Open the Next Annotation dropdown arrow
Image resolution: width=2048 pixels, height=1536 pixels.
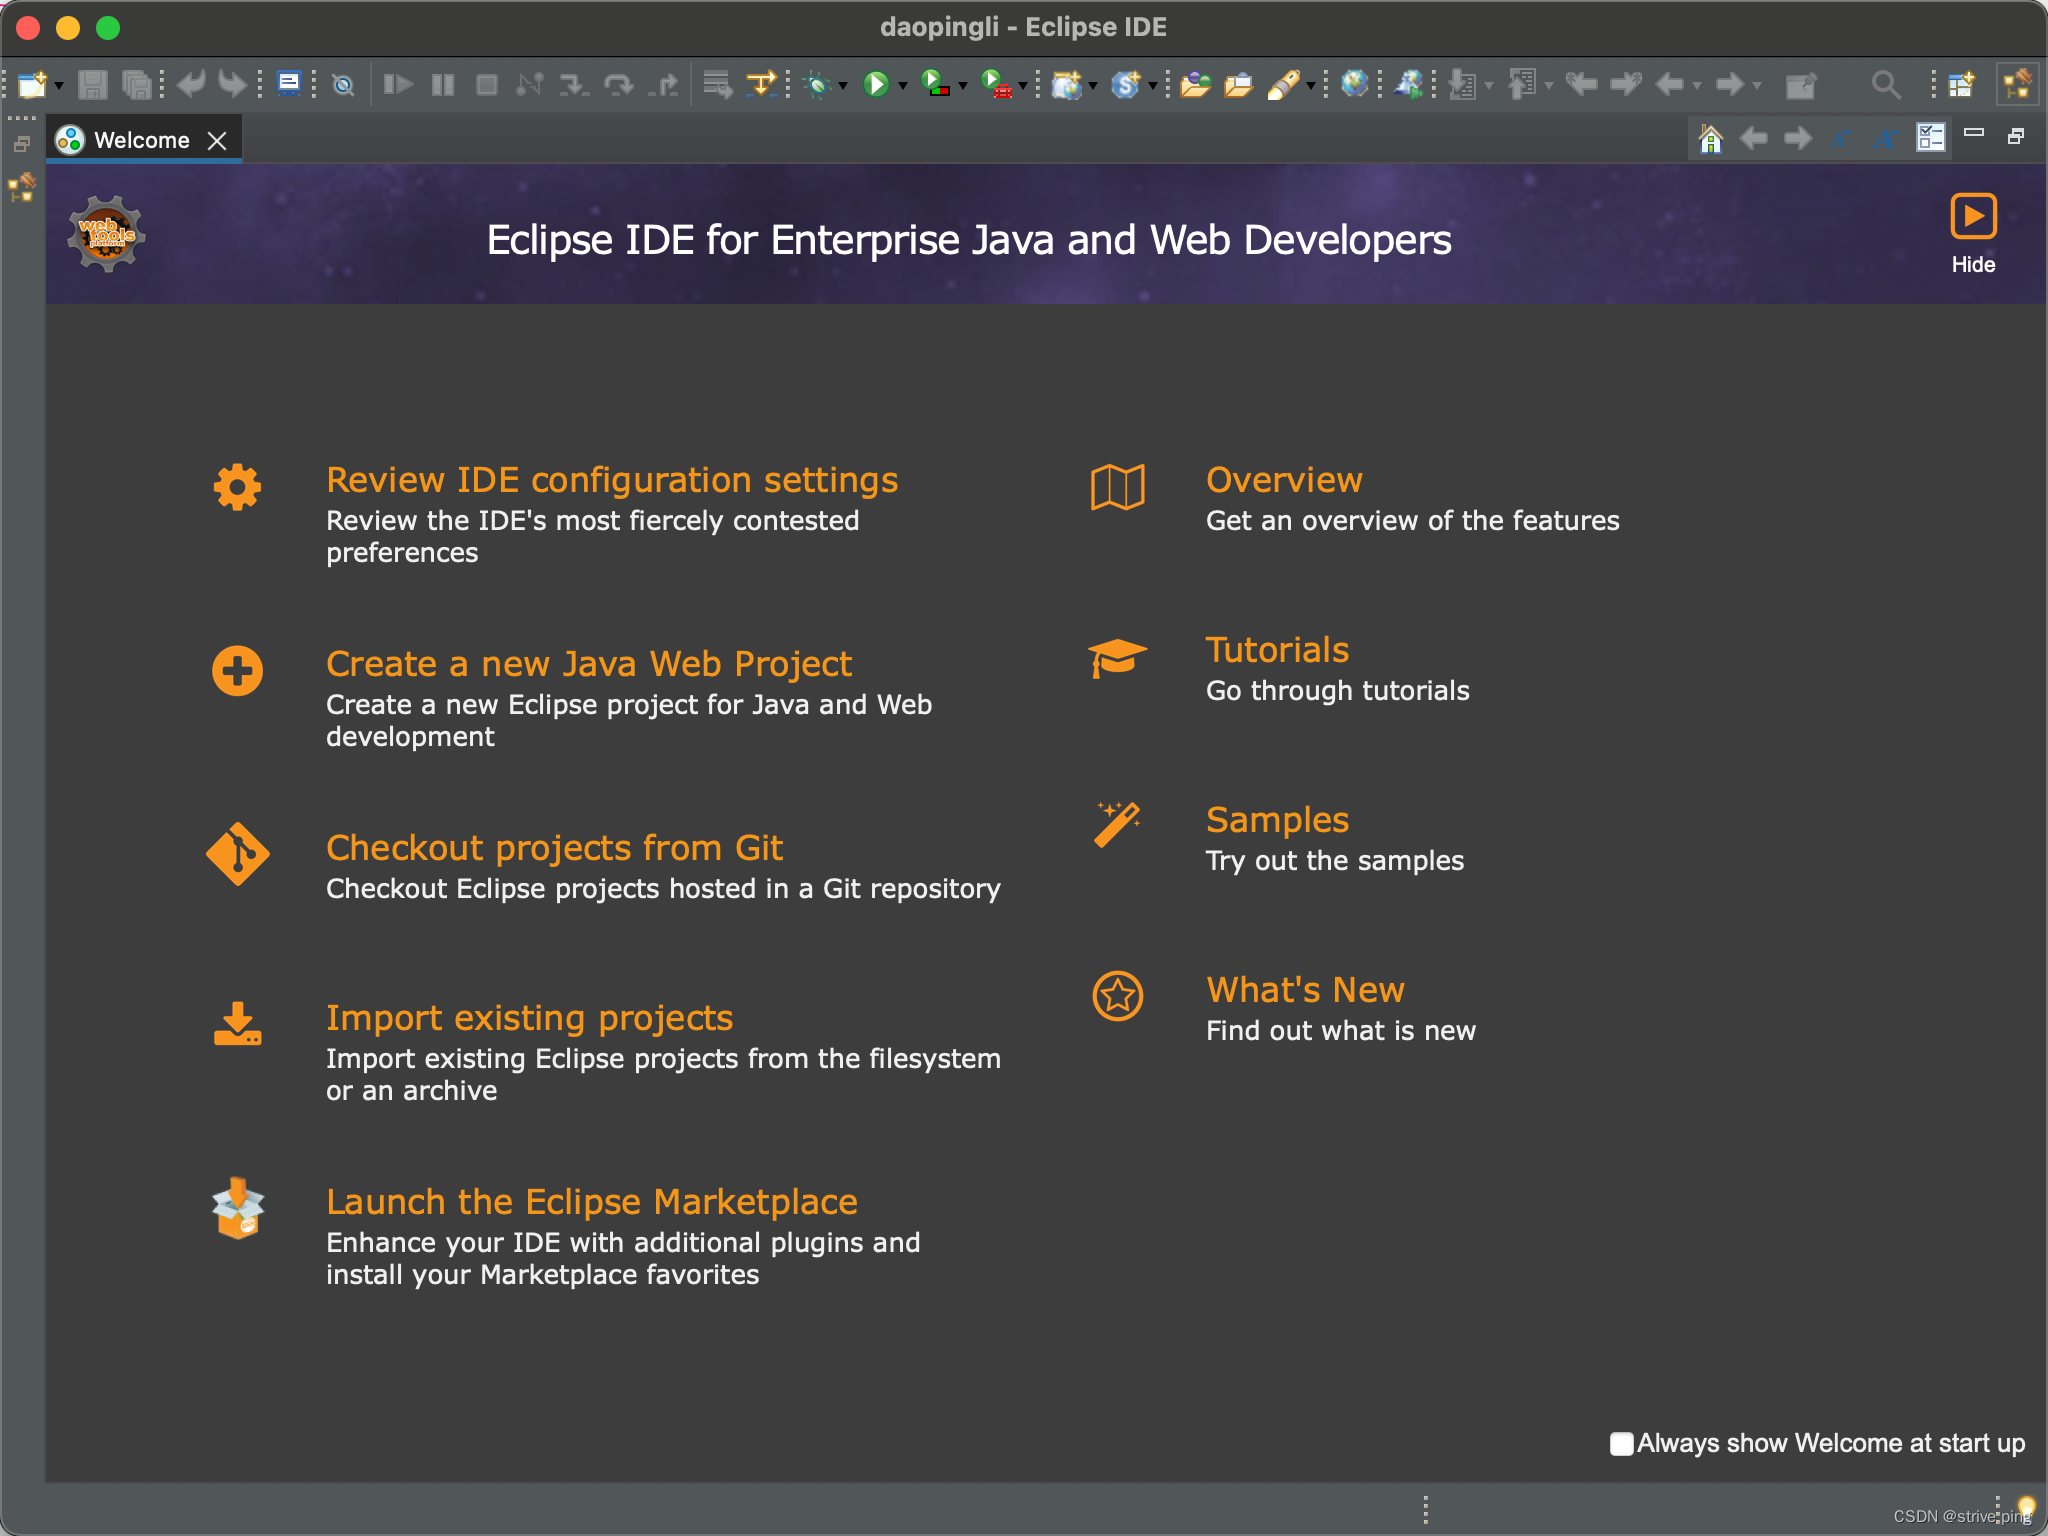coord(1489,86)
